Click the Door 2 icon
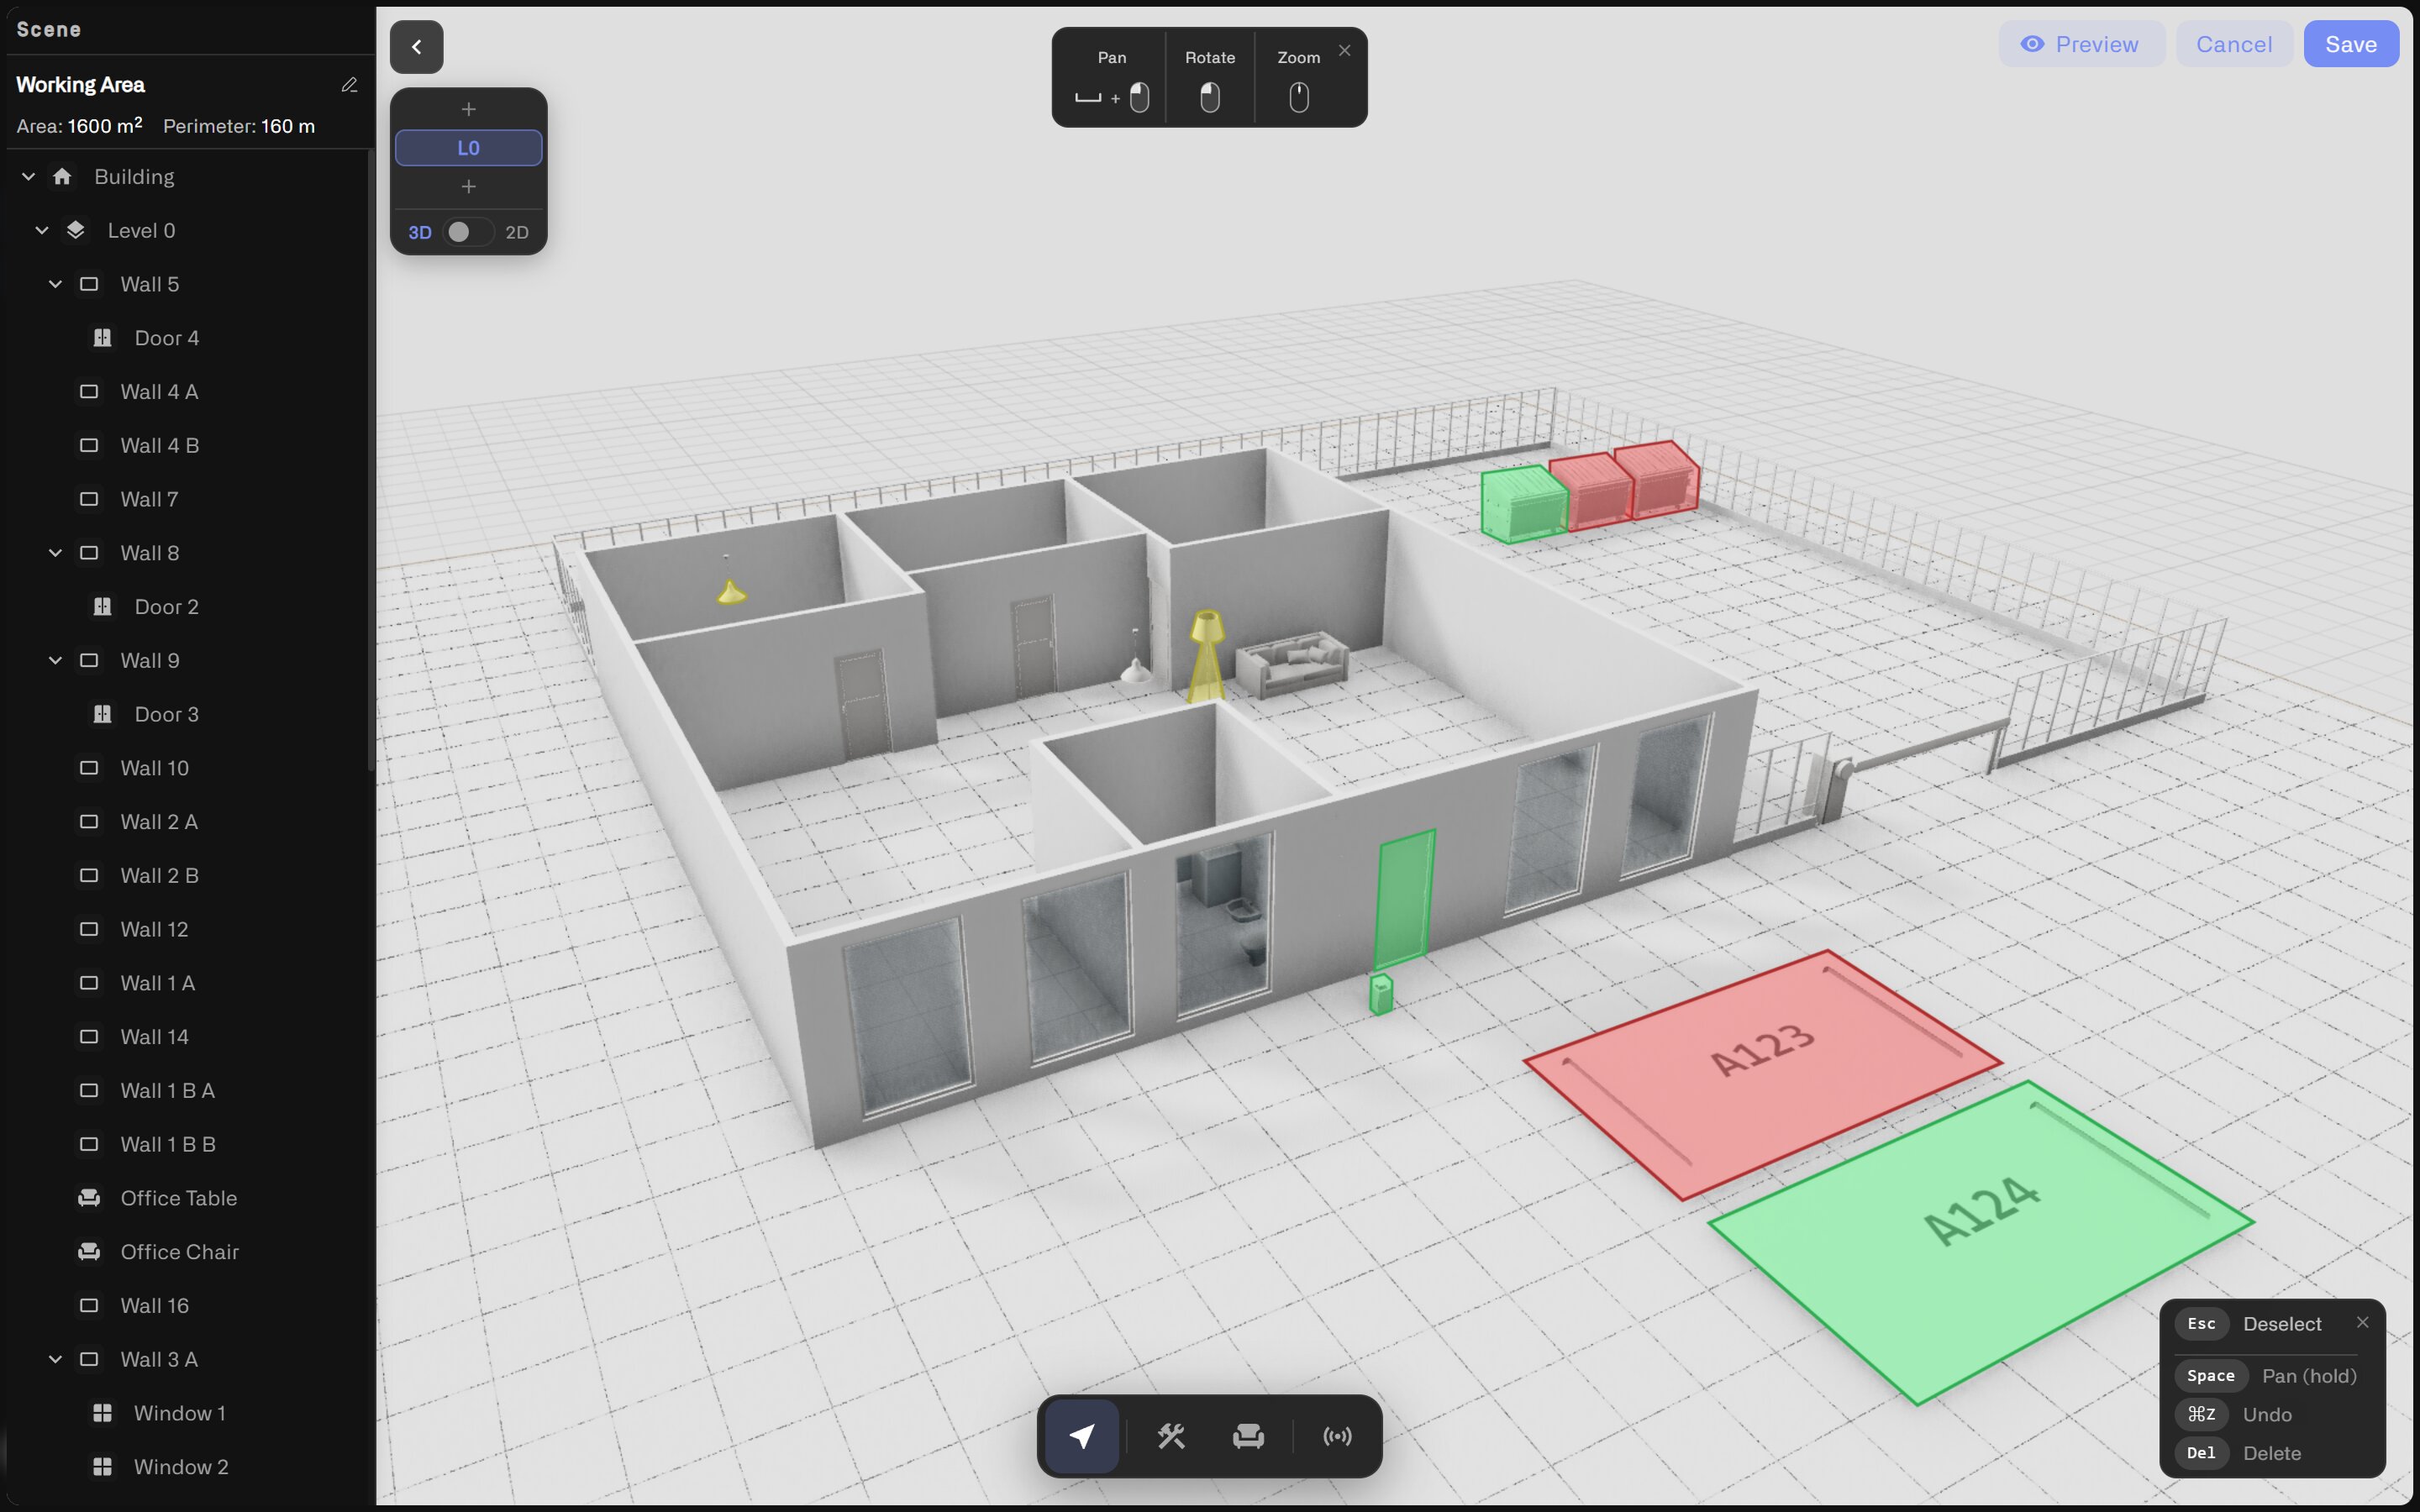The width and height of the screenshot is (2420, 1512). point(102,607)
